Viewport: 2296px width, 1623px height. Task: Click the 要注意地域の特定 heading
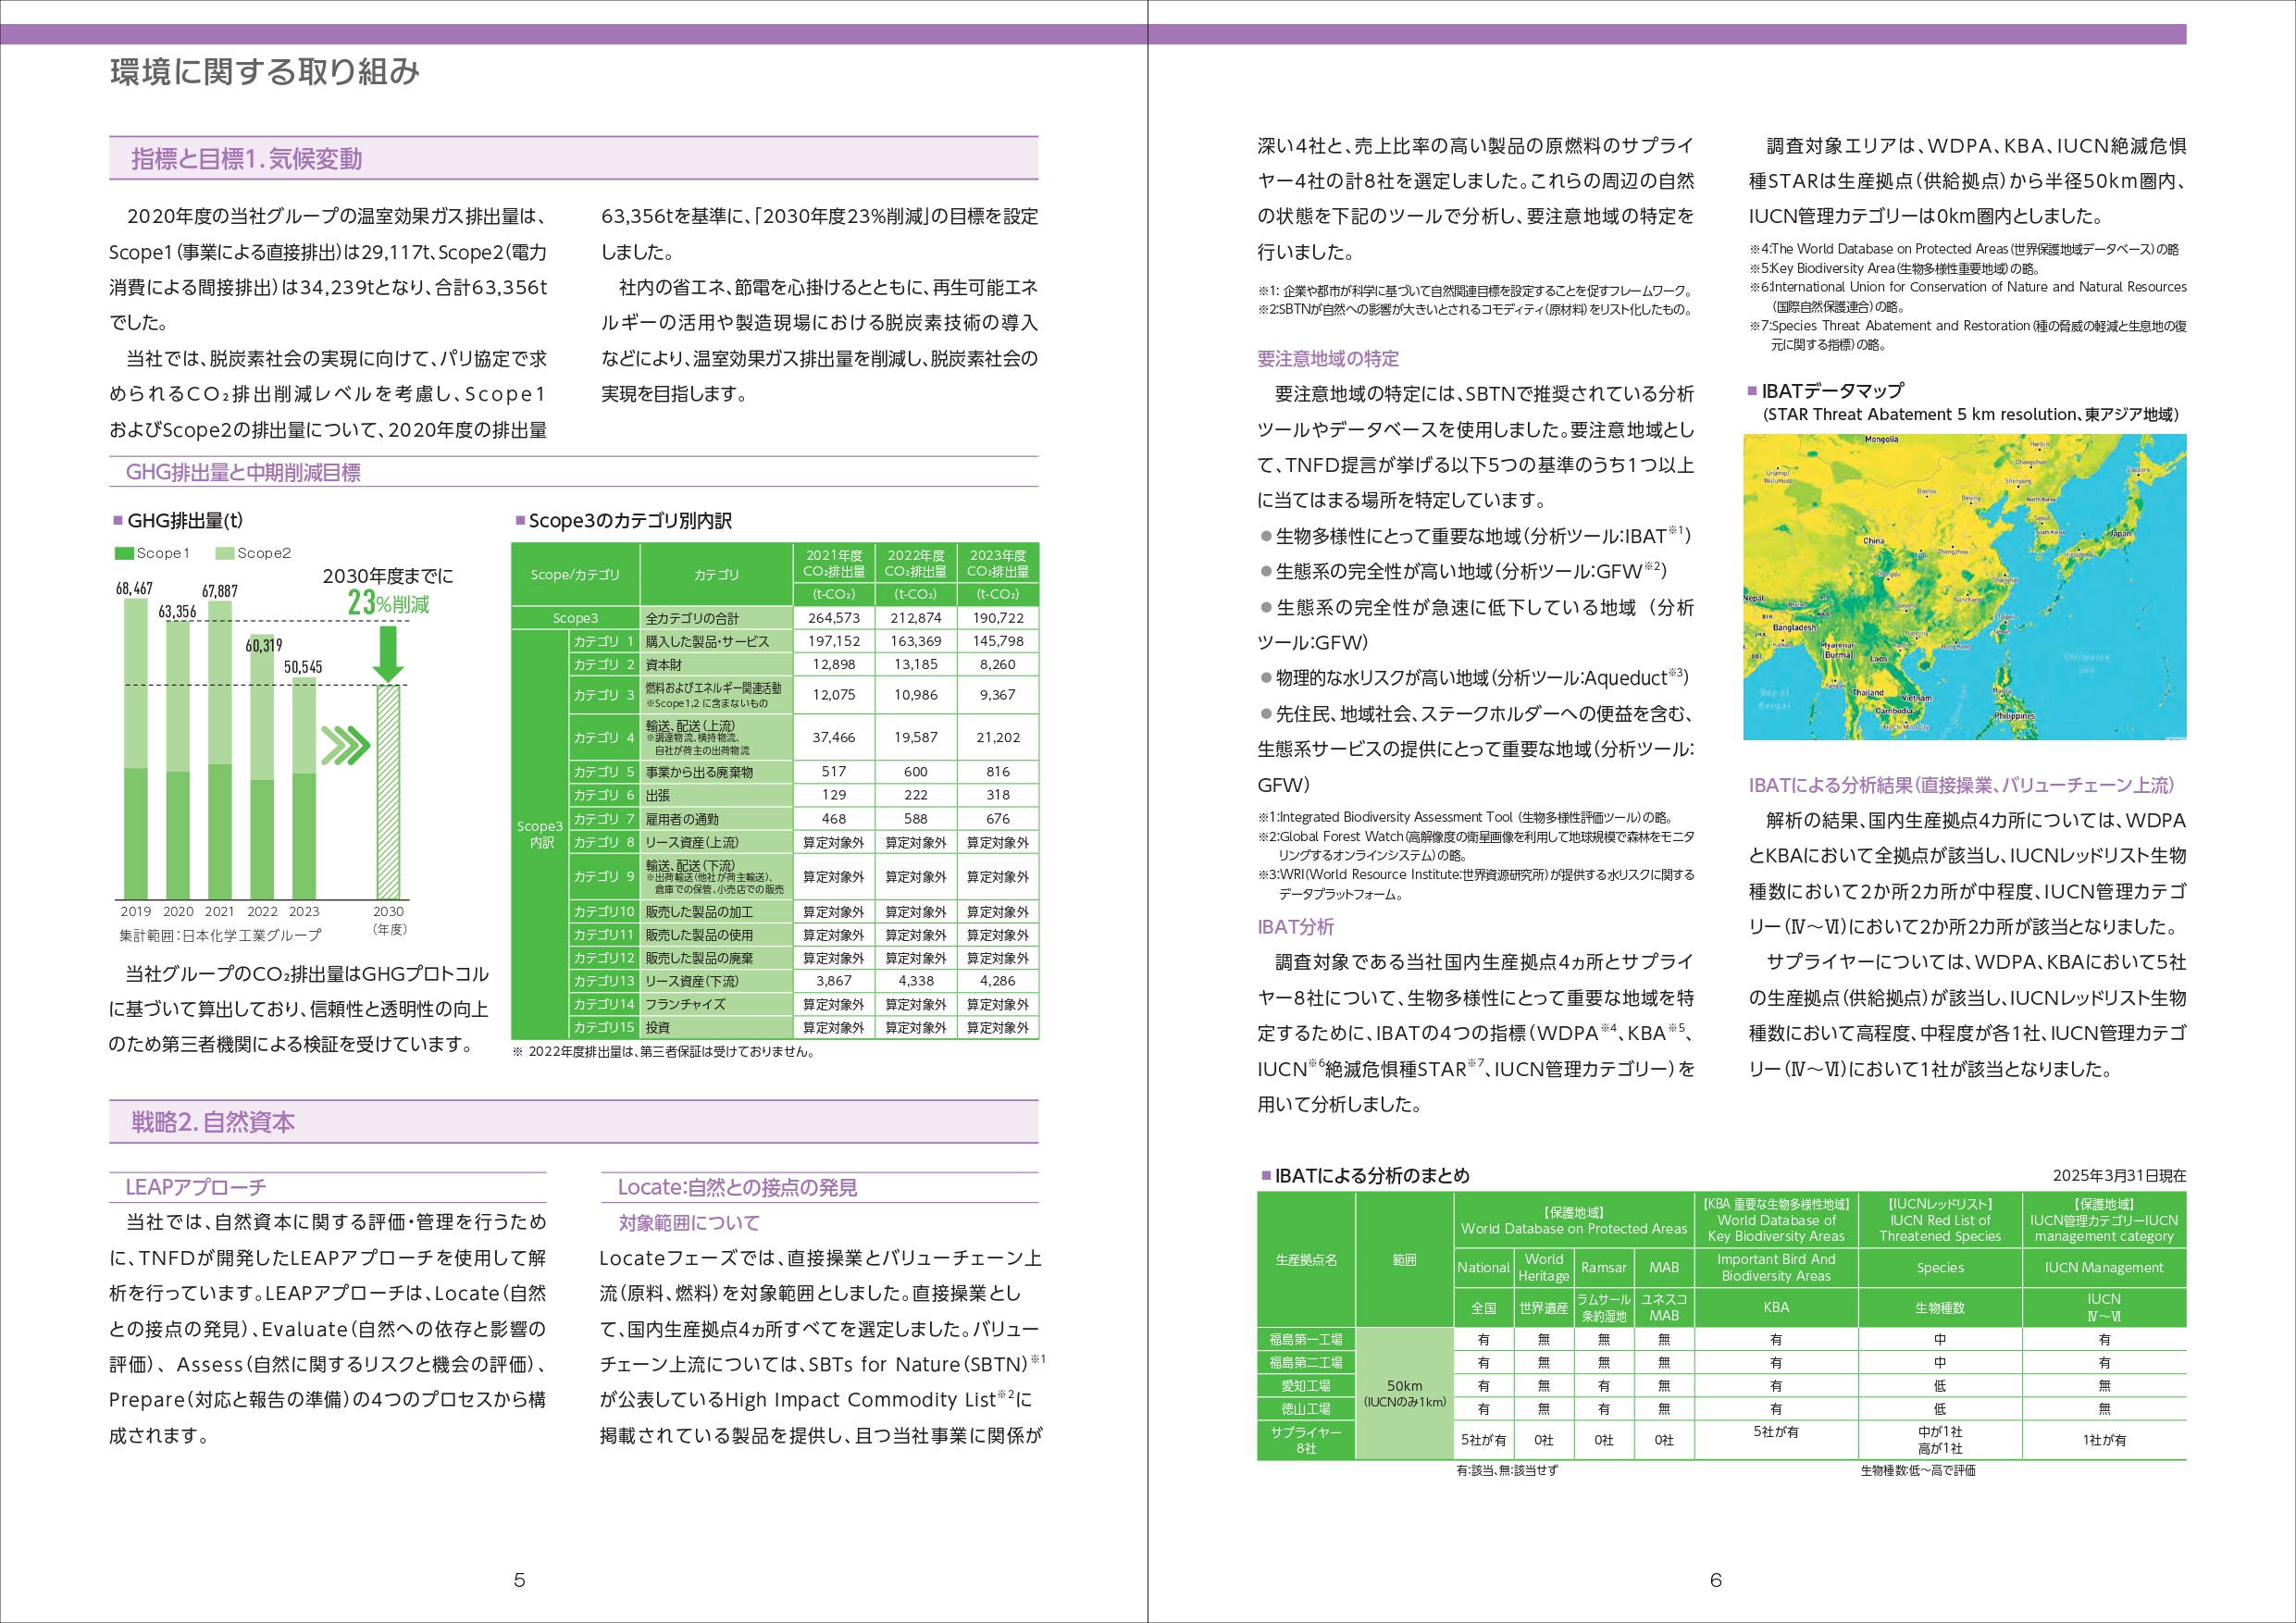[1328, 358]
